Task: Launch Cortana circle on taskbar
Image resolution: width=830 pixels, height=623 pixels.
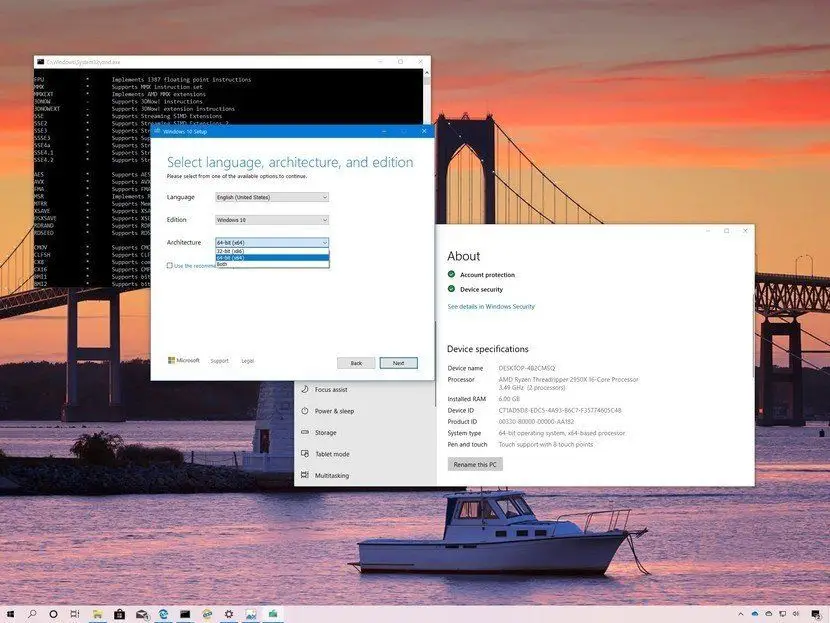Action: click(x=53, y=614)
